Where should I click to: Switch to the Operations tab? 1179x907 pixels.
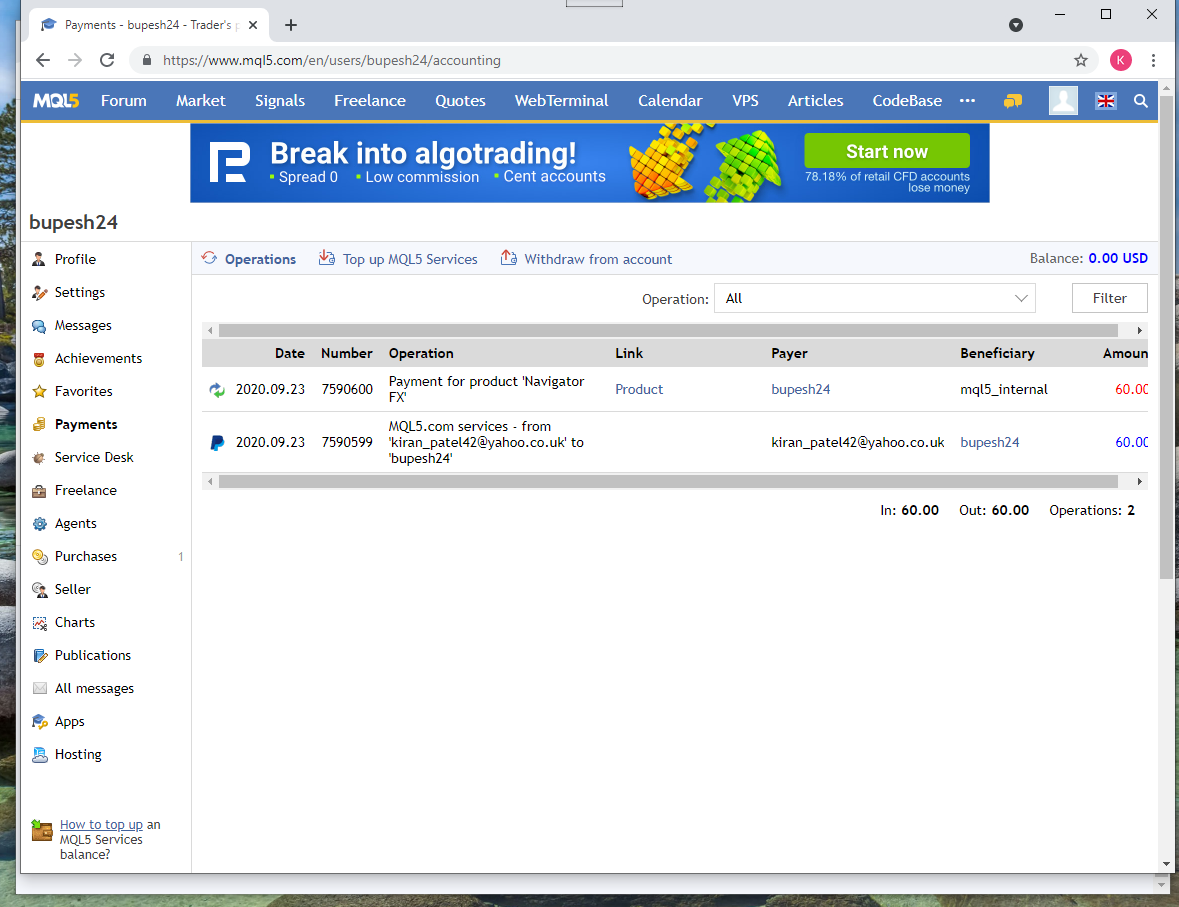pos(249,259)
